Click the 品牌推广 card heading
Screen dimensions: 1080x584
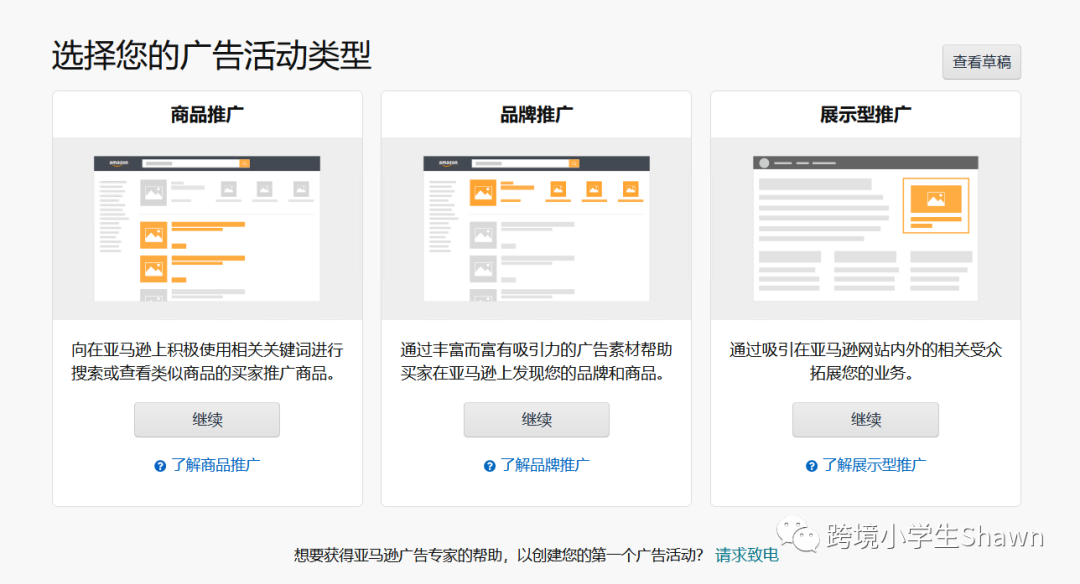tap(536, 114)
